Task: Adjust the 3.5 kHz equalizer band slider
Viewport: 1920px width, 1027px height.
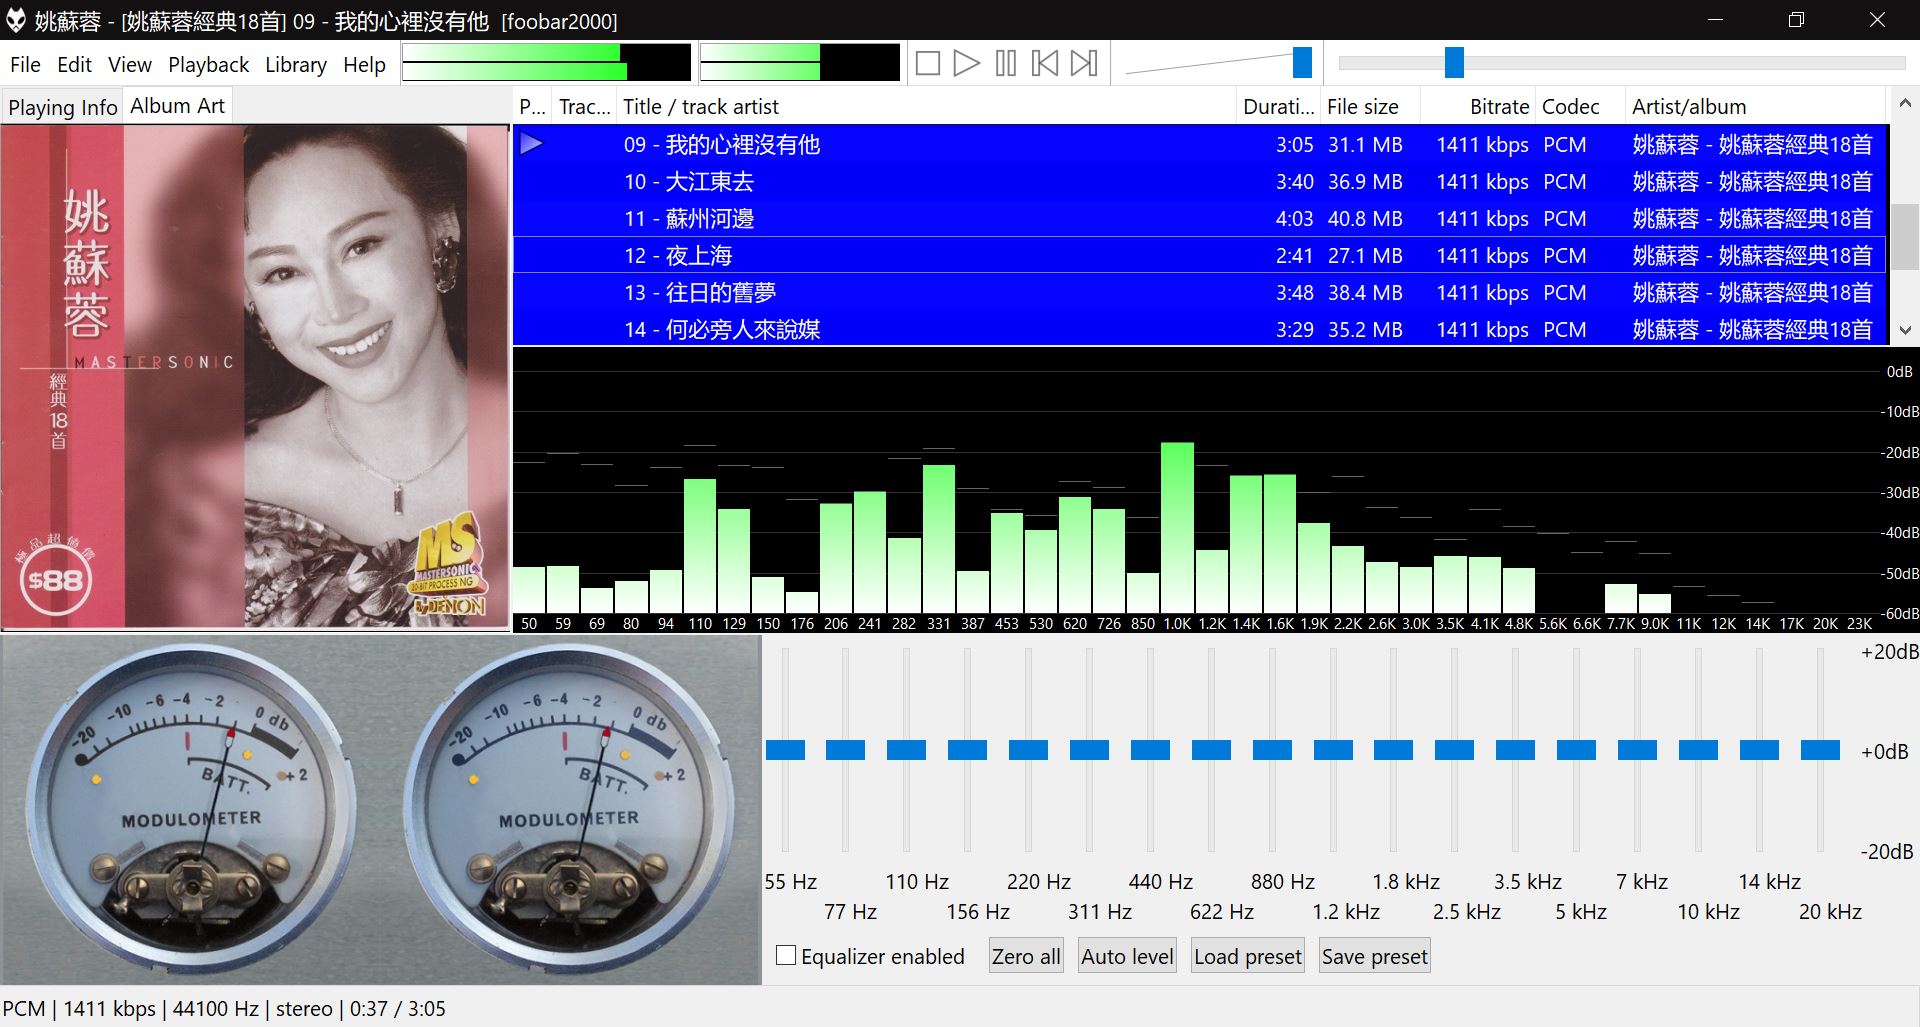Action: click(x=1516, y=750)
